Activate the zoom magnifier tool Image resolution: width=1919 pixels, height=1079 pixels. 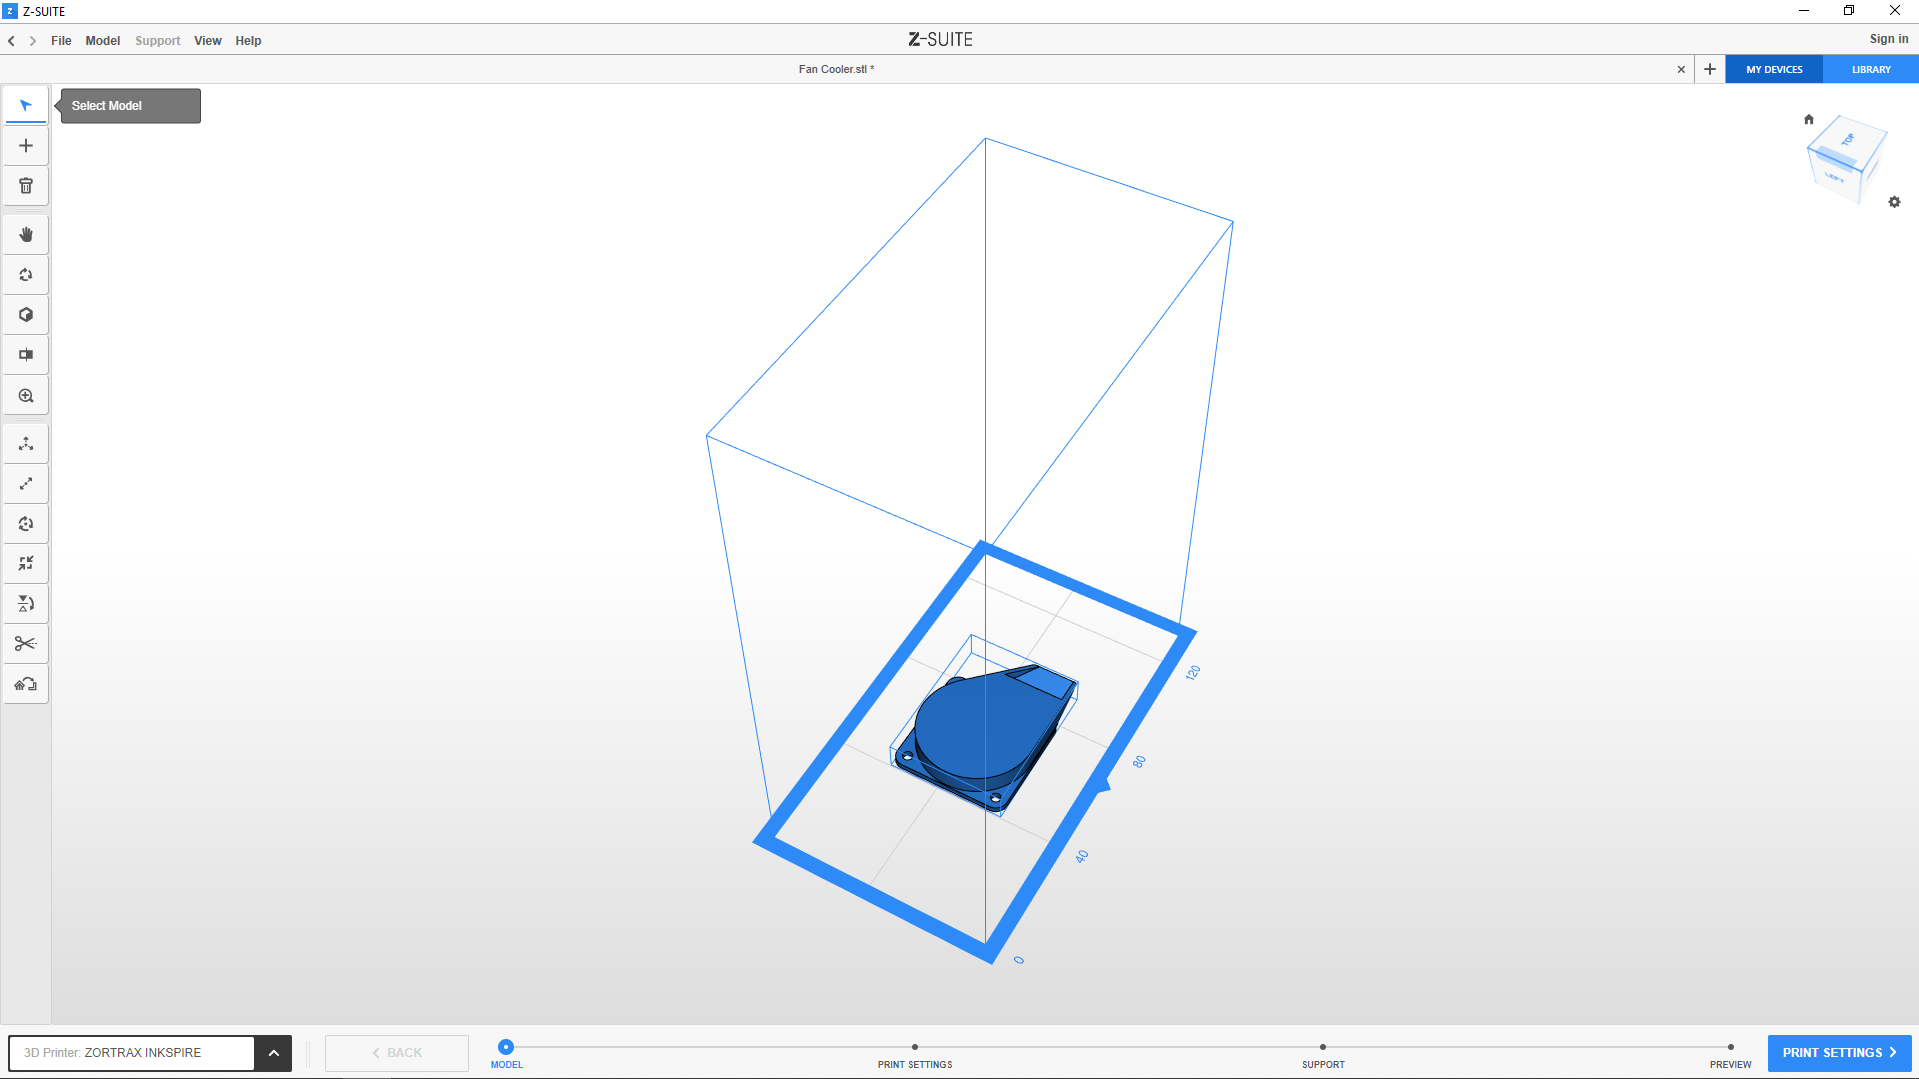pyautogui.click(x=26, y=396)
